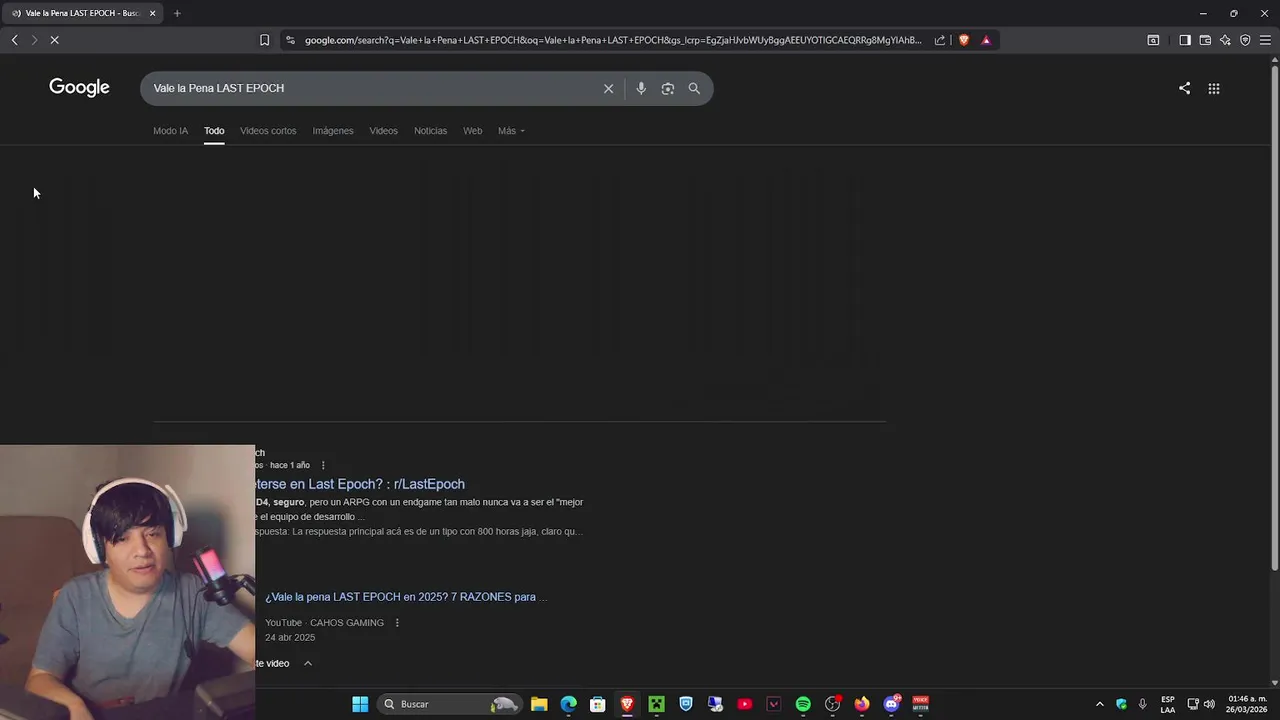Search by image with Google Lens
The height and width of the screenshot is (720, 1280).
tap(668, 88)
